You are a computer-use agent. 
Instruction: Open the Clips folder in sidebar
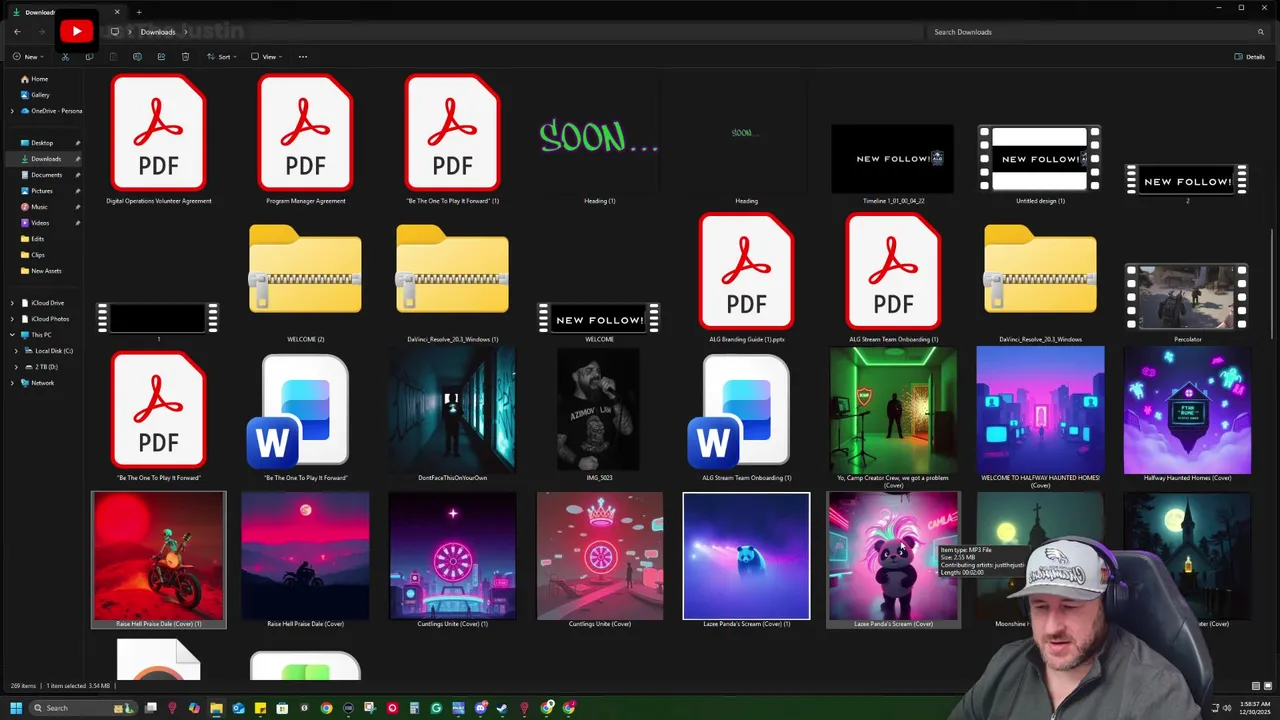point(37,255)
